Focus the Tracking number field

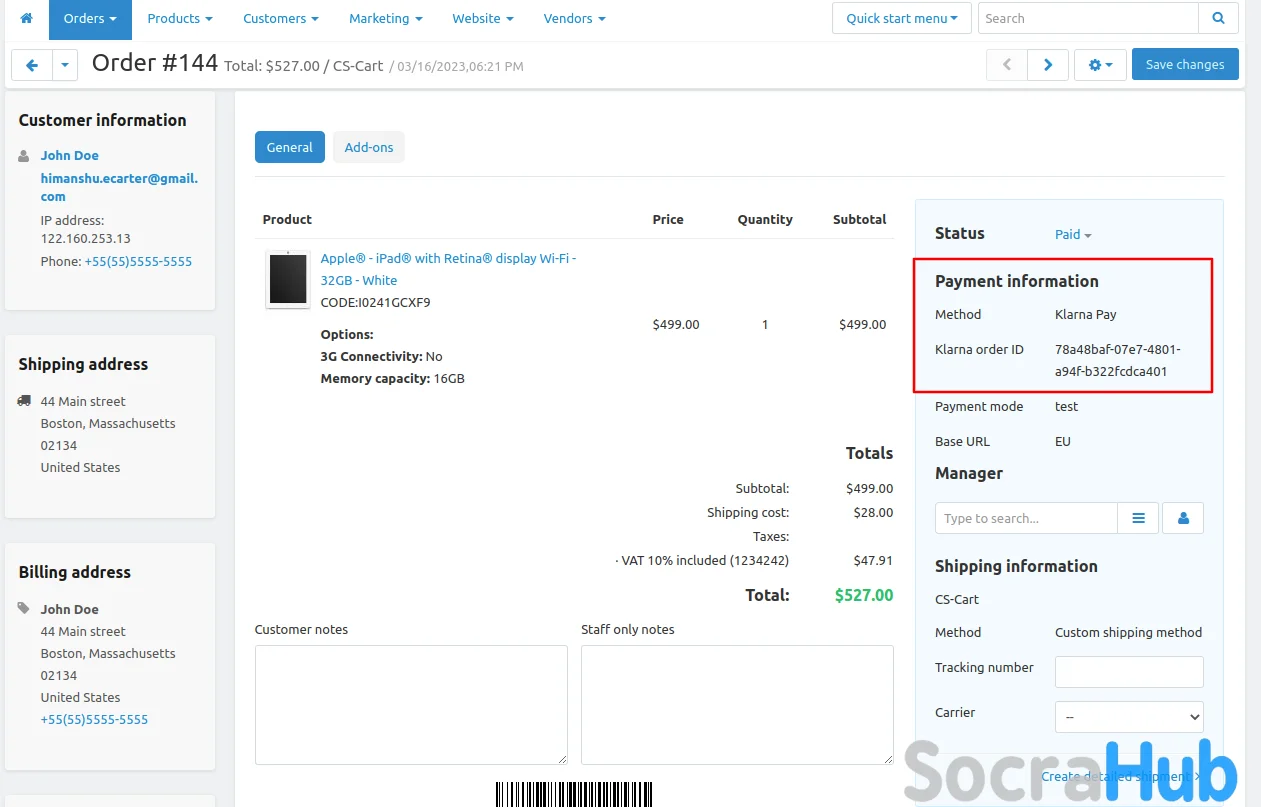pos(1128,672)
